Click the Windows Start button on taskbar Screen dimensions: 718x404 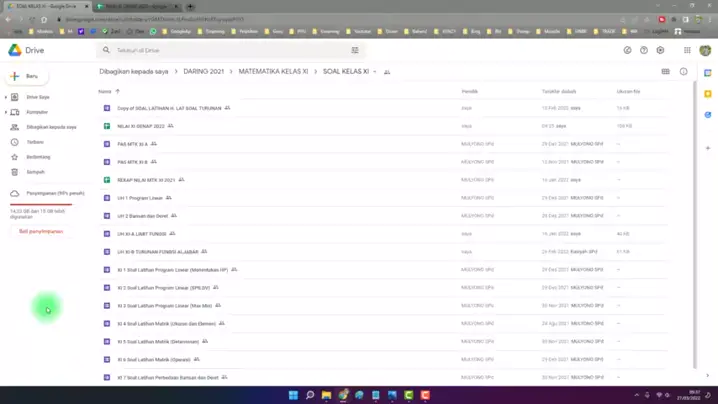(x=293, y=395)
